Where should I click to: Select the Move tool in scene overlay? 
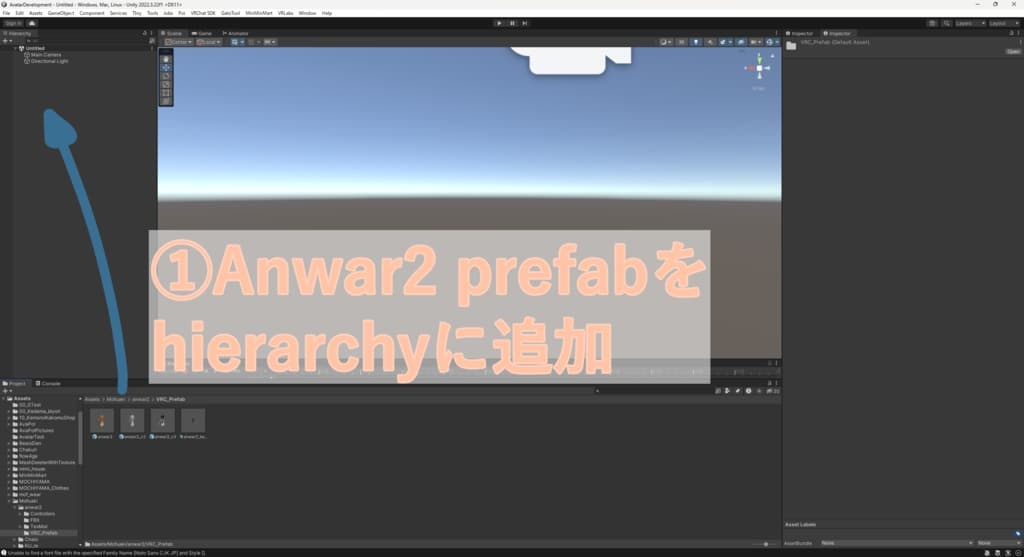(x=165, y=67)
